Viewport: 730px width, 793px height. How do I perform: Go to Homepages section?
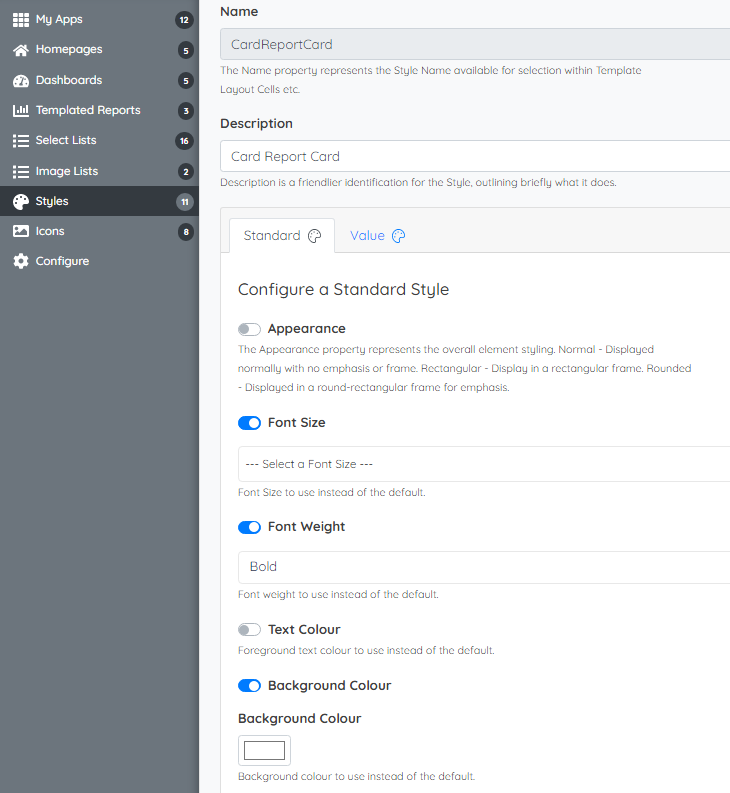pyautogui.click(x=99, y=50)
